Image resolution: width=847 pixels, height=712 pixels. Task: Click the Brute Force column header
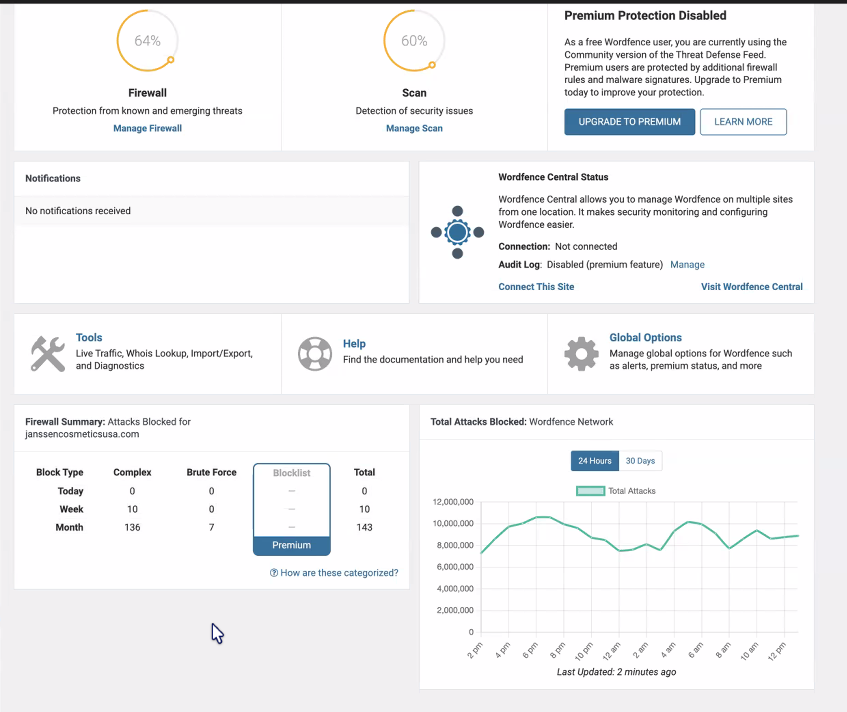click(211, 472)
